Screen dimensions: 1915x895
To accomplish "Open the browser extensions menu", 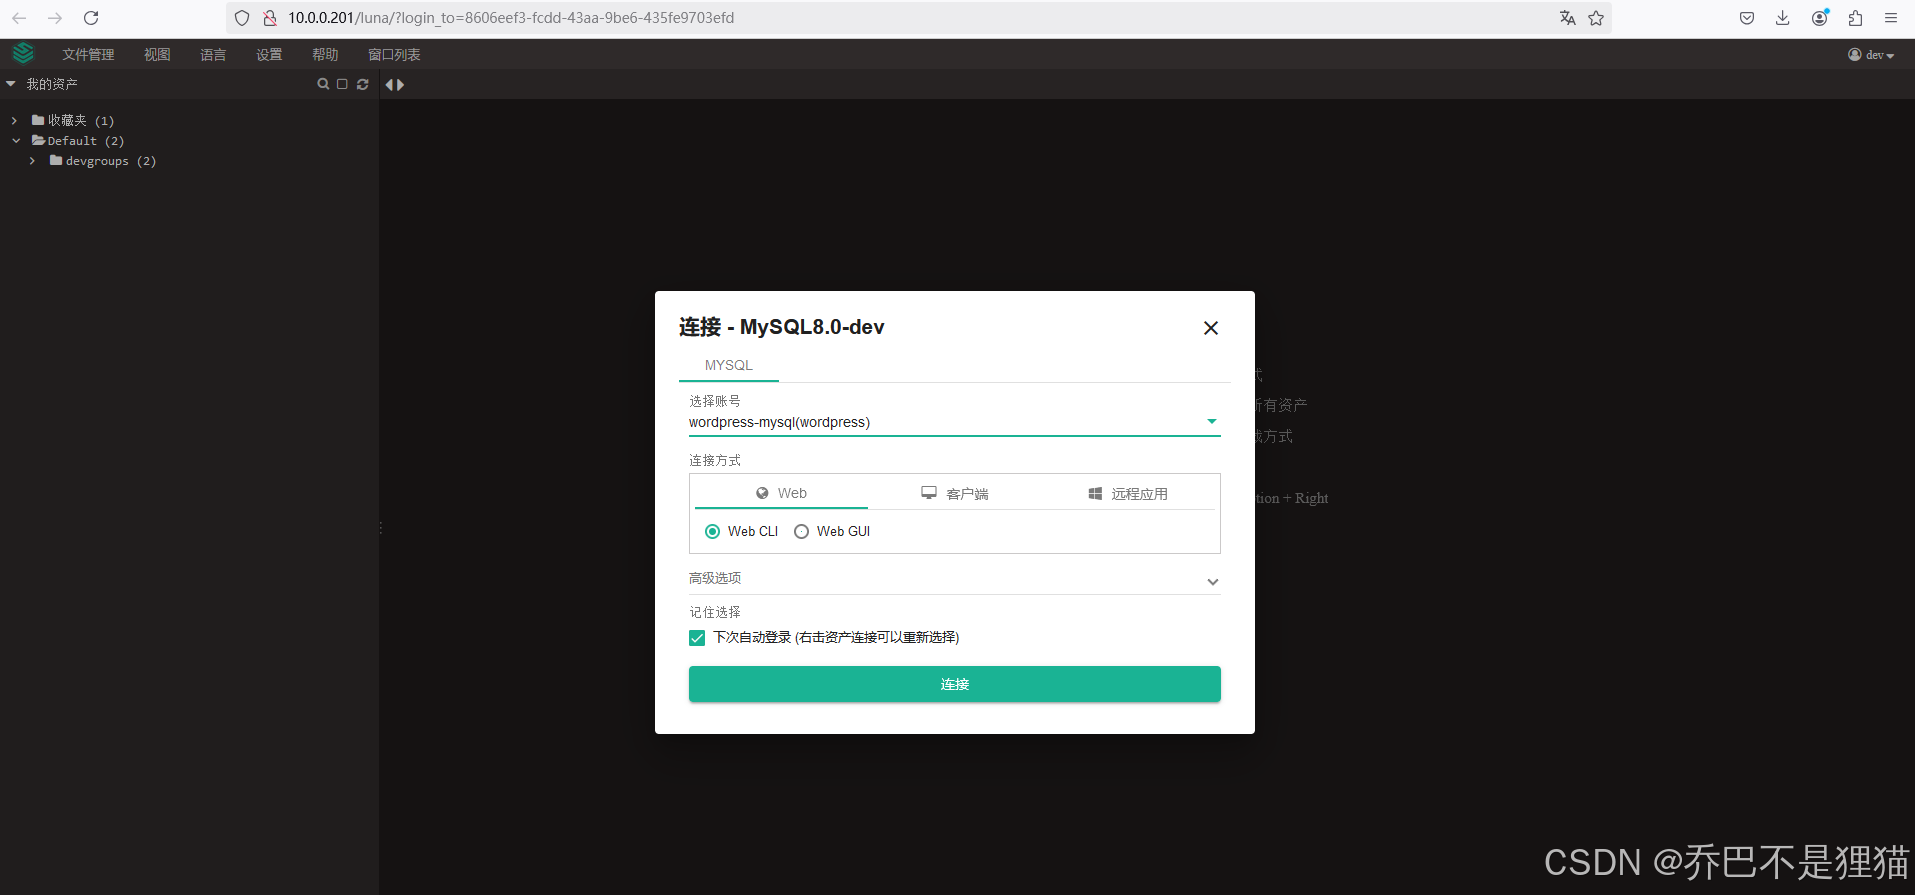I will click(x=1856, y=18).
